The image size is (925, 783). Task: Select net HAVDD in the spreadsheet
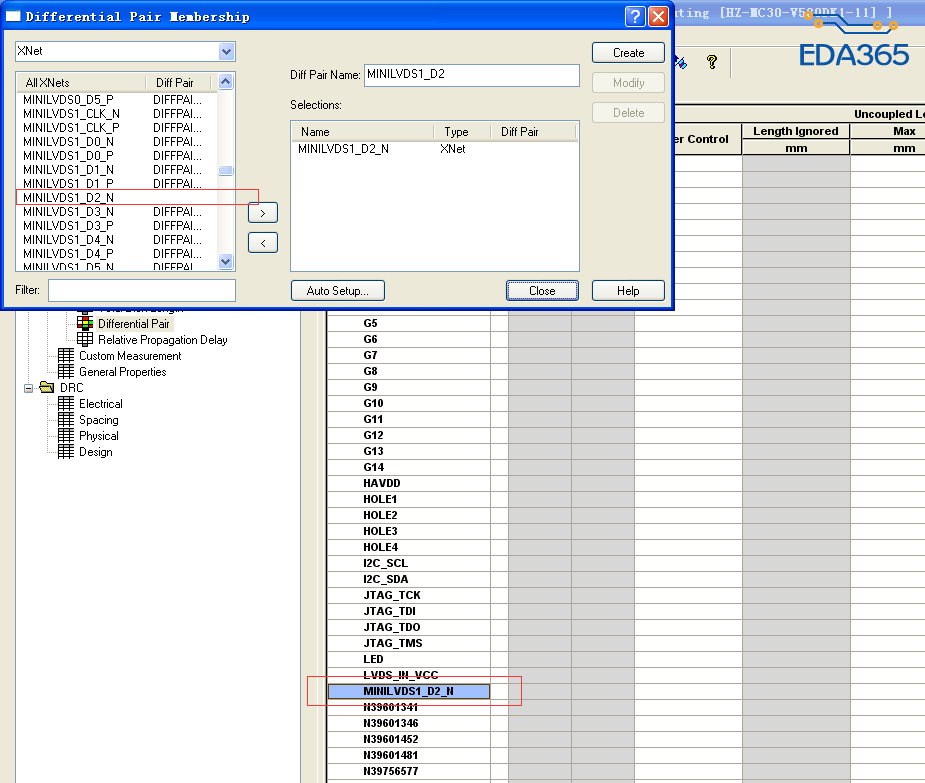382,483
